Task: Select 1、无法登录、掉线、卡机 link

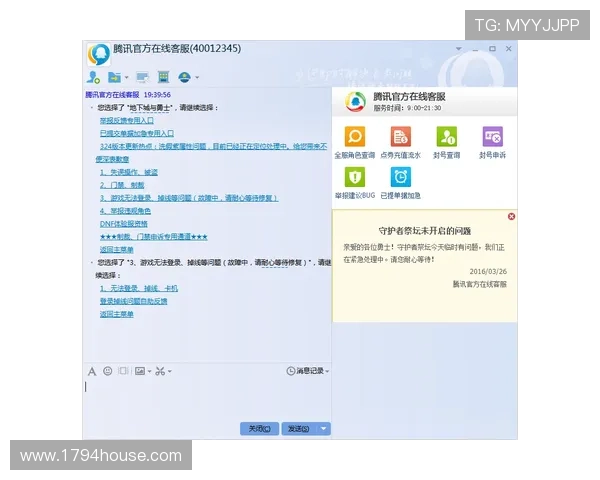Action: (139, 288)
